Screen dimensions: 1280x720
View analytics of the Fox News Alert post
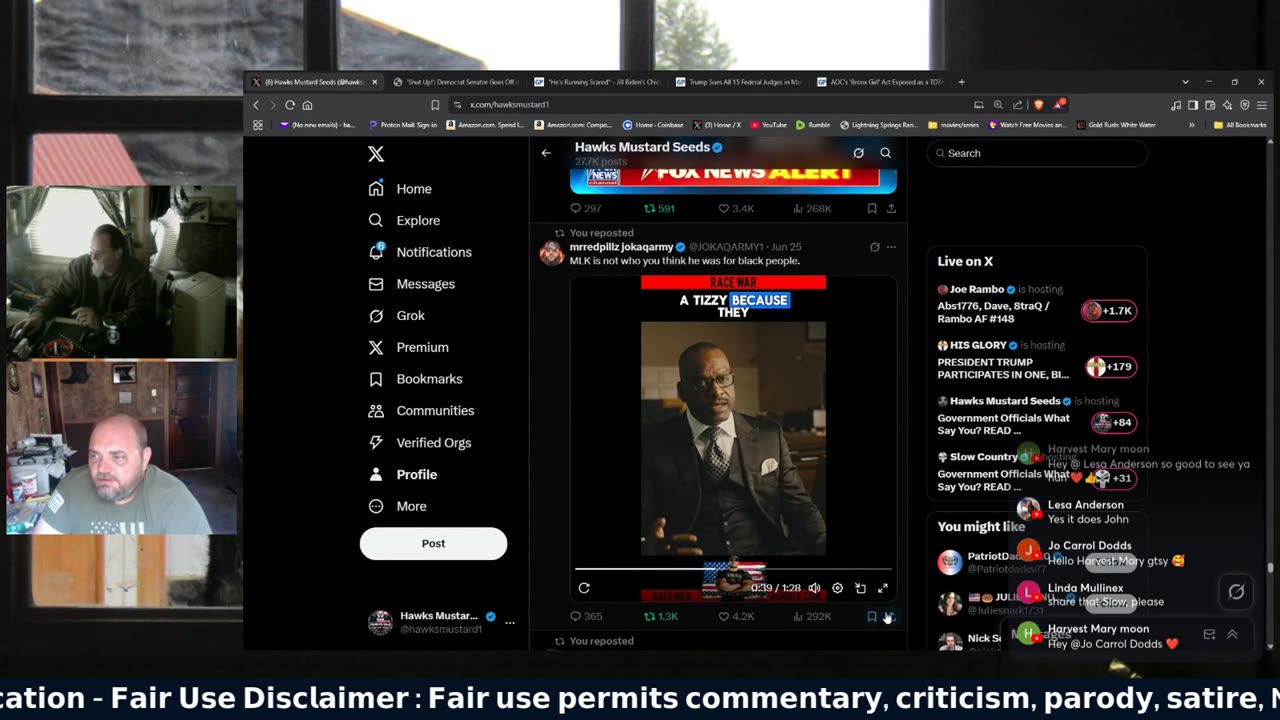812,209
